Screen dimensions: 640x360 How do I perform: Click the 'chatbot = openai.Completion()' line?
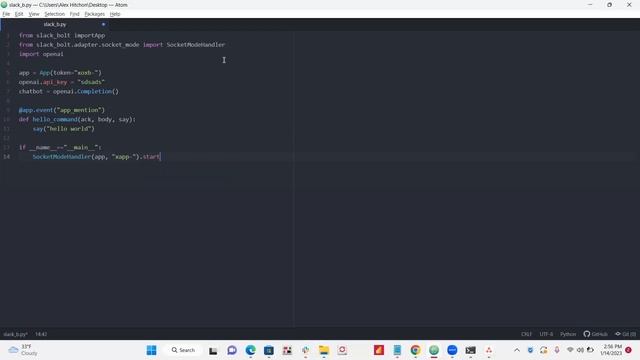click(69, 91)
